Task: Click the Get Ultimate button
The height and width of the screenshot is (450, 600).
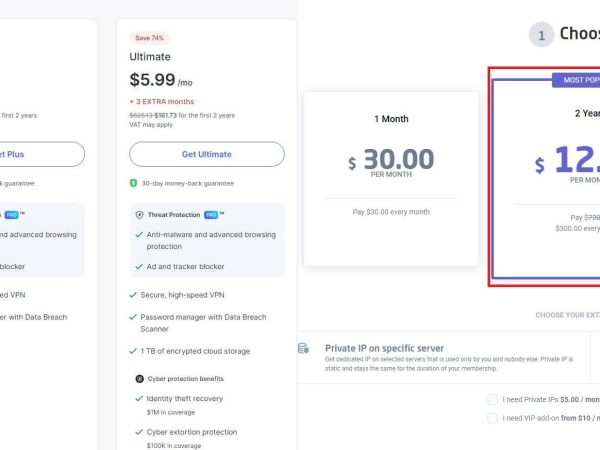Action: [x=207, y=154]
